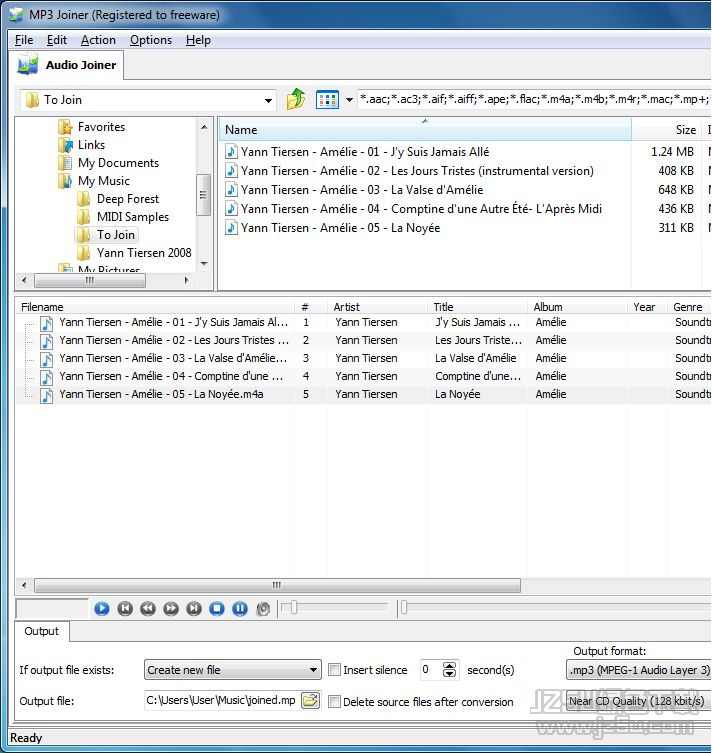Open the Output format .mp3 dropdown
This screenshot has height=753, width=712.
tap(639, 670)
